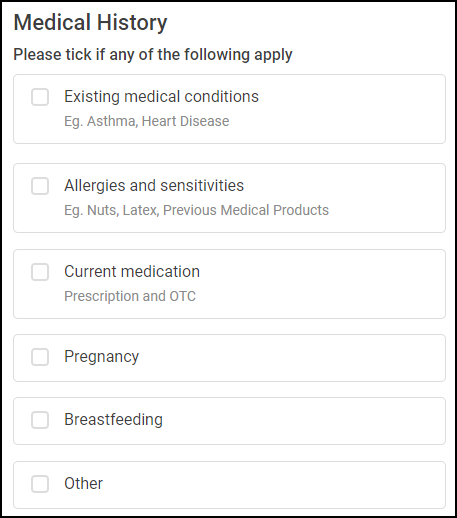Image resolution: width=457 pixels, height=518 pixels.
Task: Click the Please tick if any apply text
Action: click(x=153, y=55)
